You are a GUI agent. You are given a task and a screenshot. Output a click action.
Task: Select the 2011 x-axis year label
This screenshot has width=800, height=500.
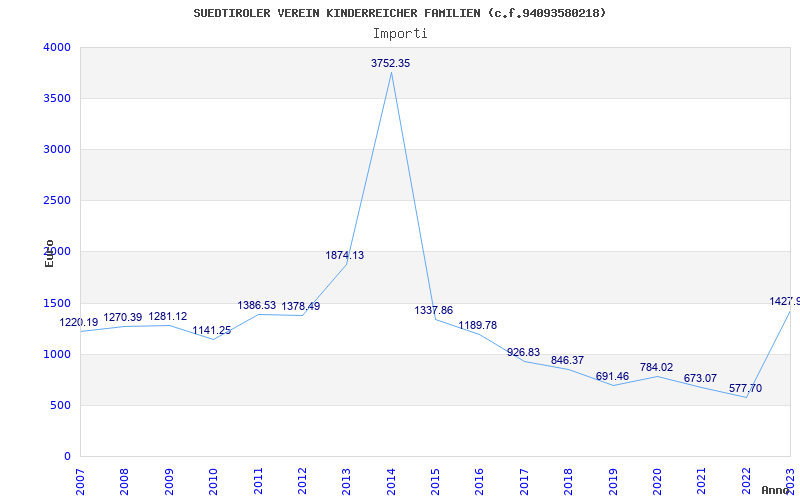[258, 481]
